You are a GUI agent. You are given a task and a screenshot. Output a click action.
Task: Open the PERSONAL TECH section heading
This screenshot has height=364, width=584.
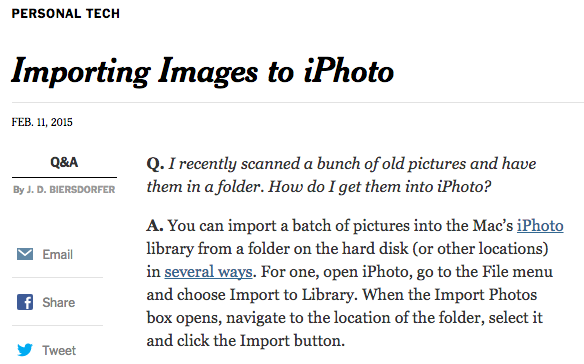66,13
